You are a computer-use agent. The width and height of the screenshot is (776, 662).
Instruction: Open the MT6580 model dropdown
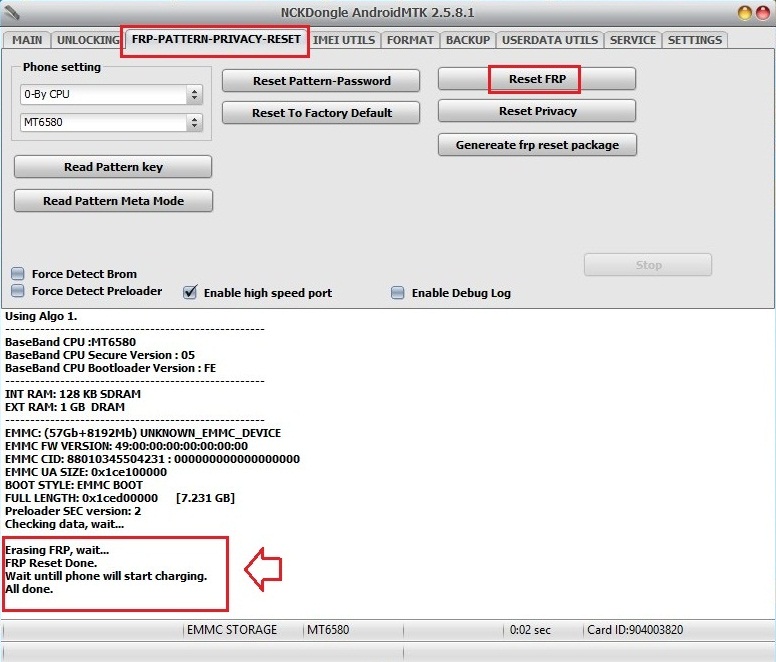(111, 122)
